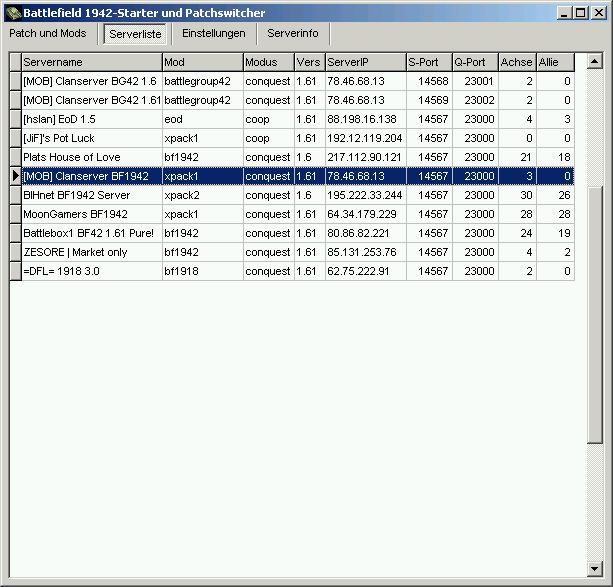
Task: Switch to the Serverliste tab
Action: [135, 34]
